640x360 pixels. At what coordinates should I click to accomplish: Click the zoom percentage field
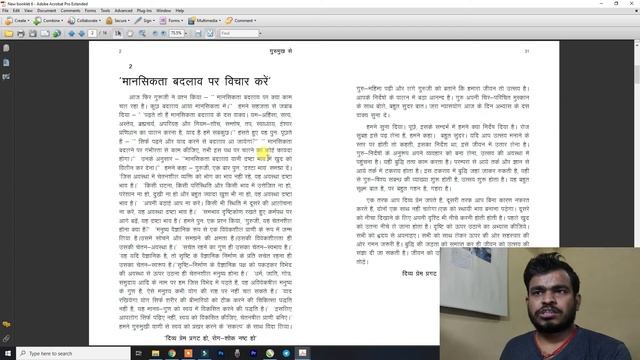(x=176, y=33)
